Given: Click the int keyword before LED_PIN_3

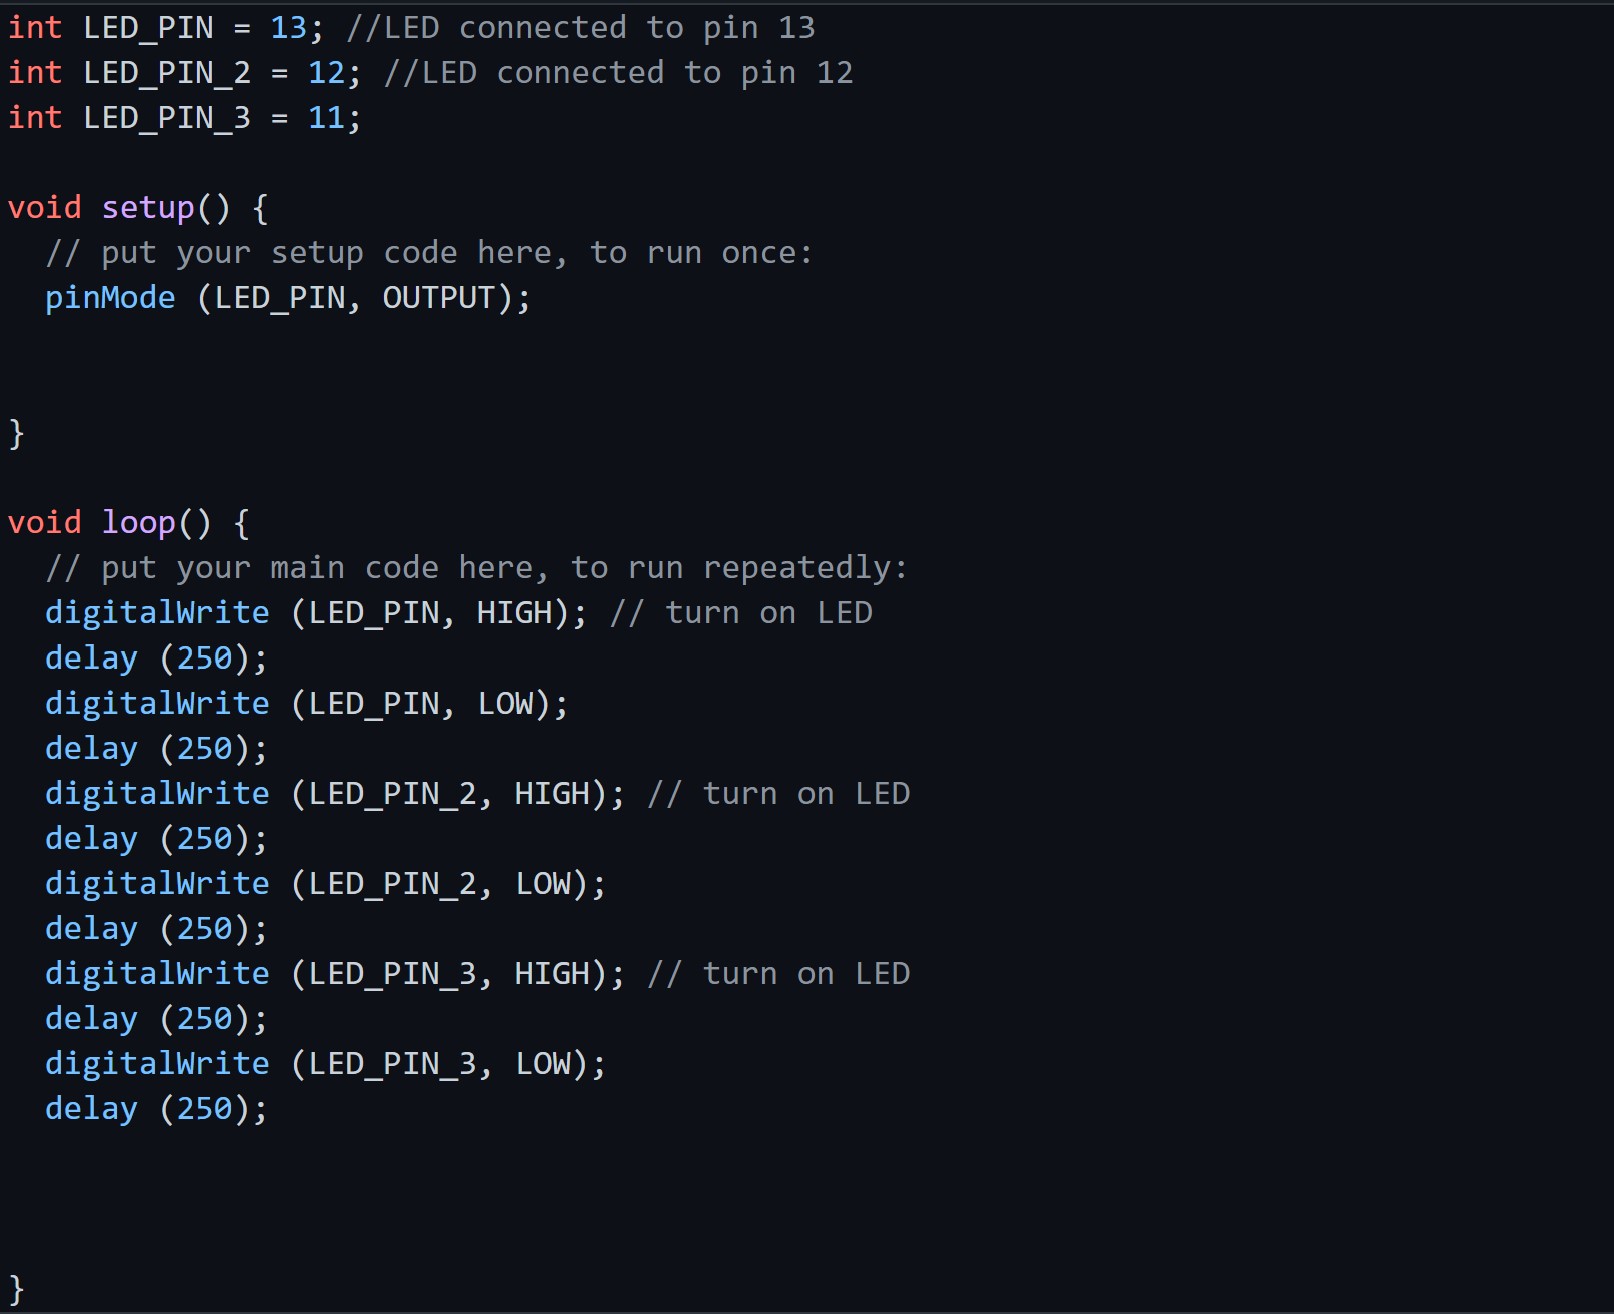Looking at the screenshot, I should [35, 118].
